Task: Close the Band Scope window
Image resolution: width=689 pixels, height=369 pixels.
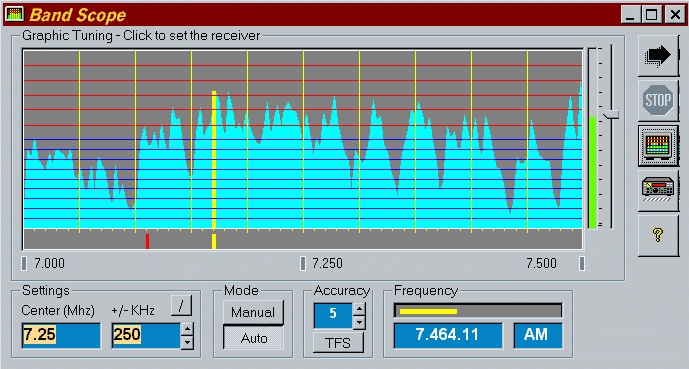Action: [x=675, y=15]
